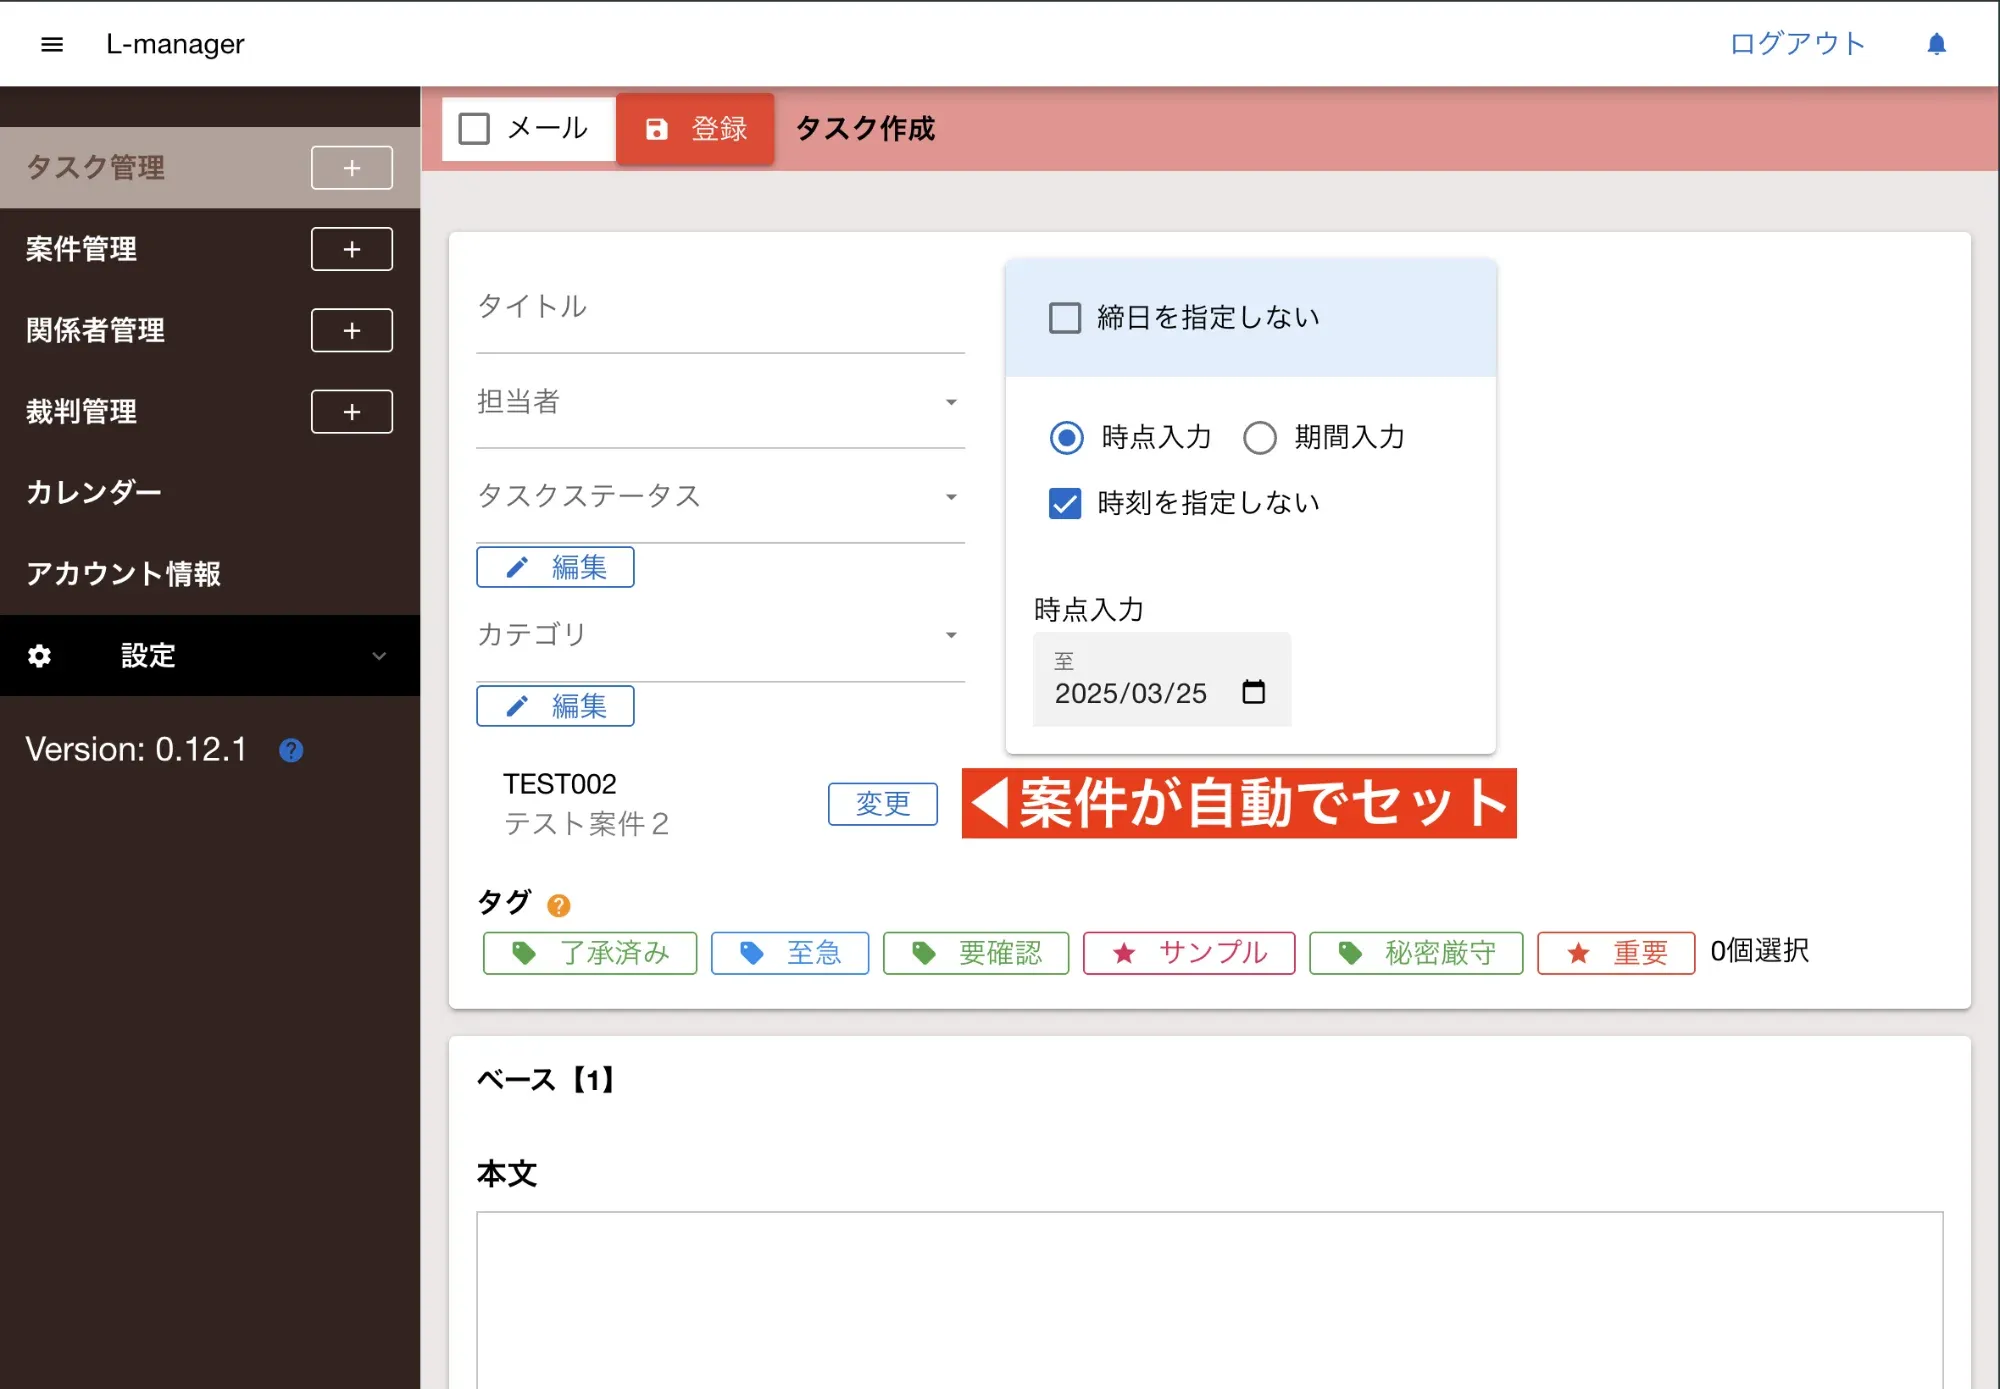Click plus icon next to 案件管理

pyautogui.click(x=351, y=249)
